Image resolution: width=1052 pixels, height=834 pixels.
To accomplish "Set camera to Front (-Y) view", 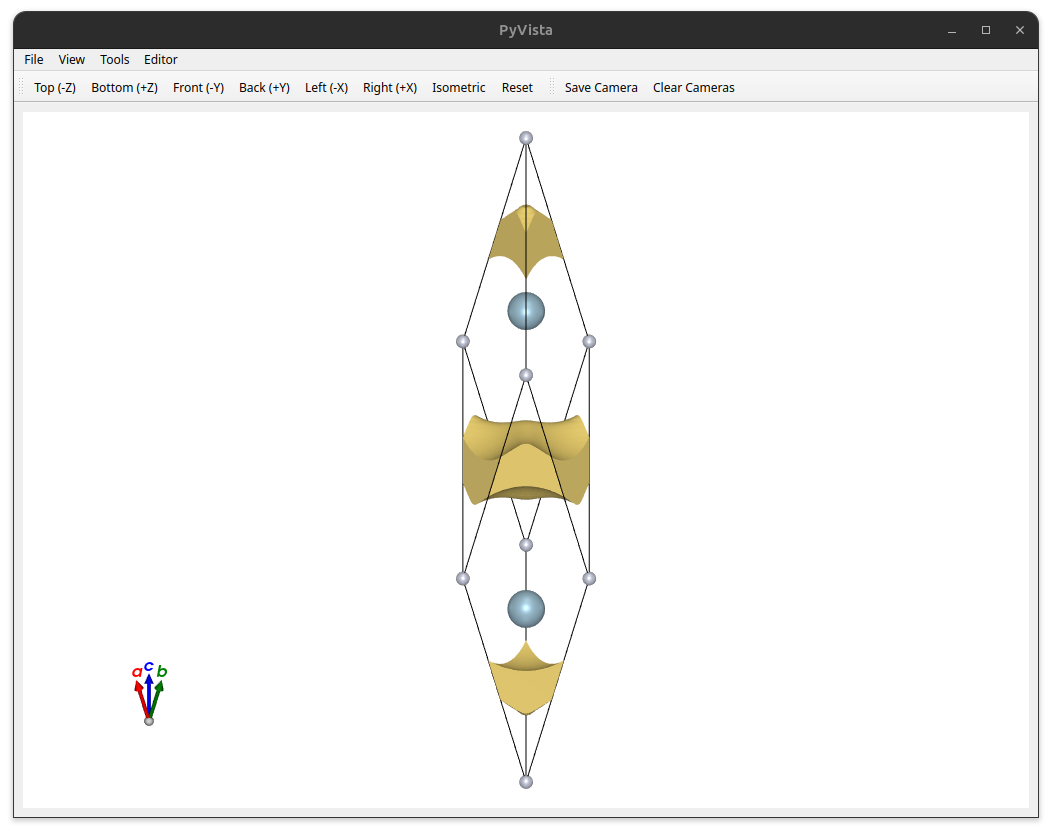I will click(199, 88).
